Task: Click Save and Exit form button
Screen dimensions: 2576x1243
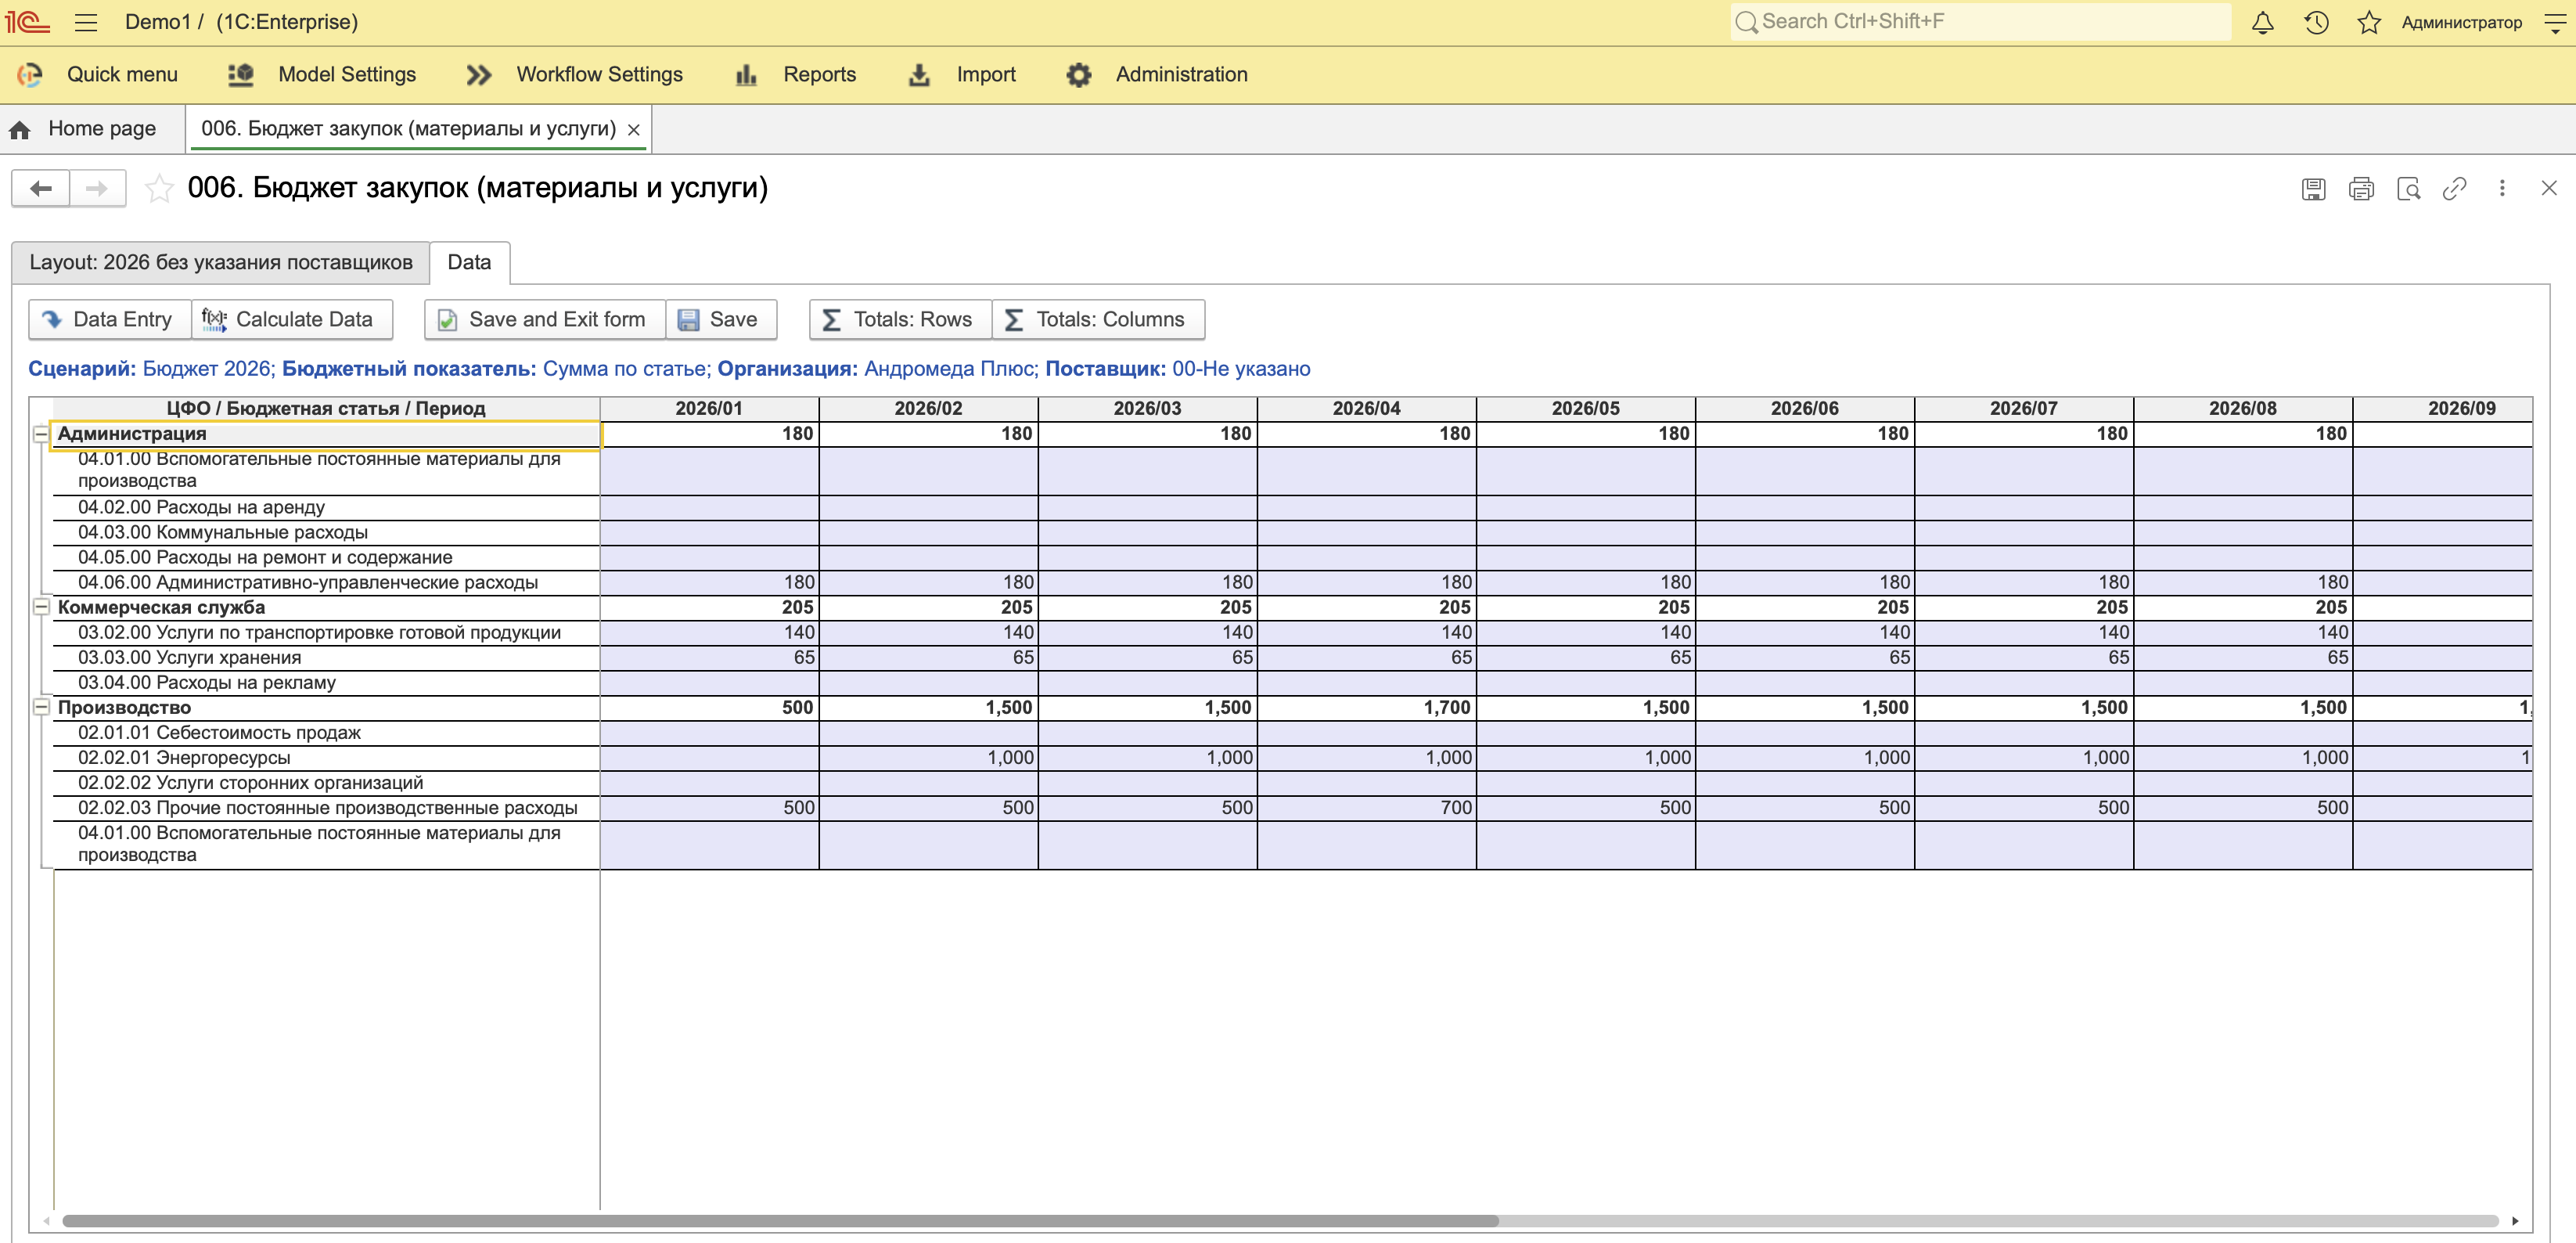Action: (x=545, y=319)
